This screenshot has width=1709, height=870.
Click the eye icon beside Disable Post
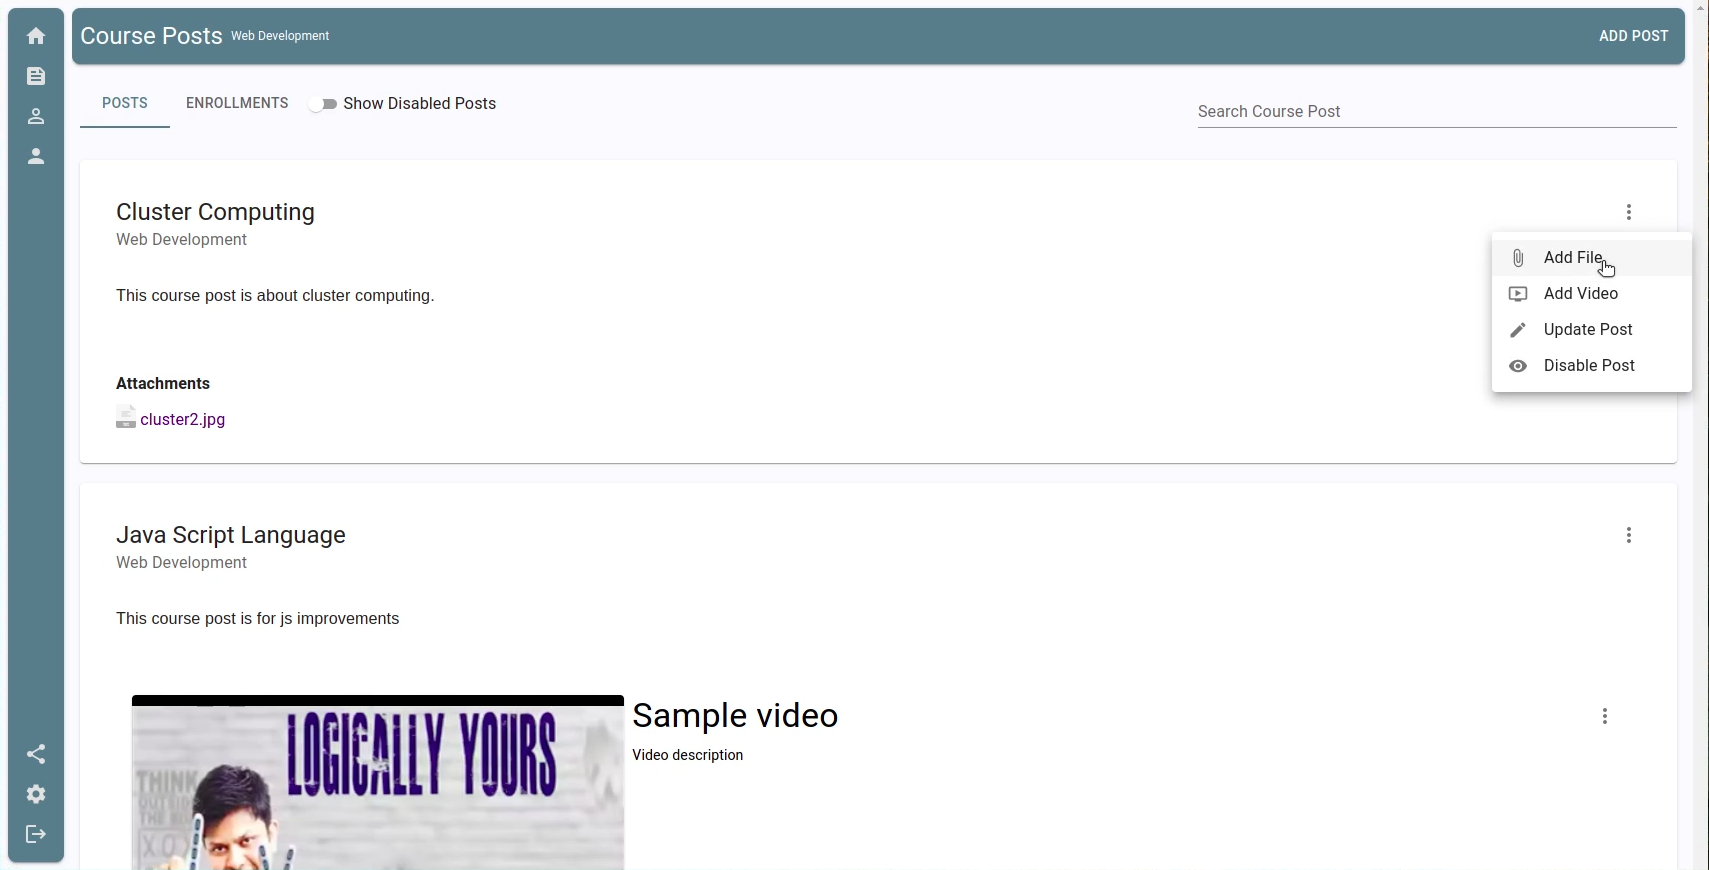(x=1518, y=366)
